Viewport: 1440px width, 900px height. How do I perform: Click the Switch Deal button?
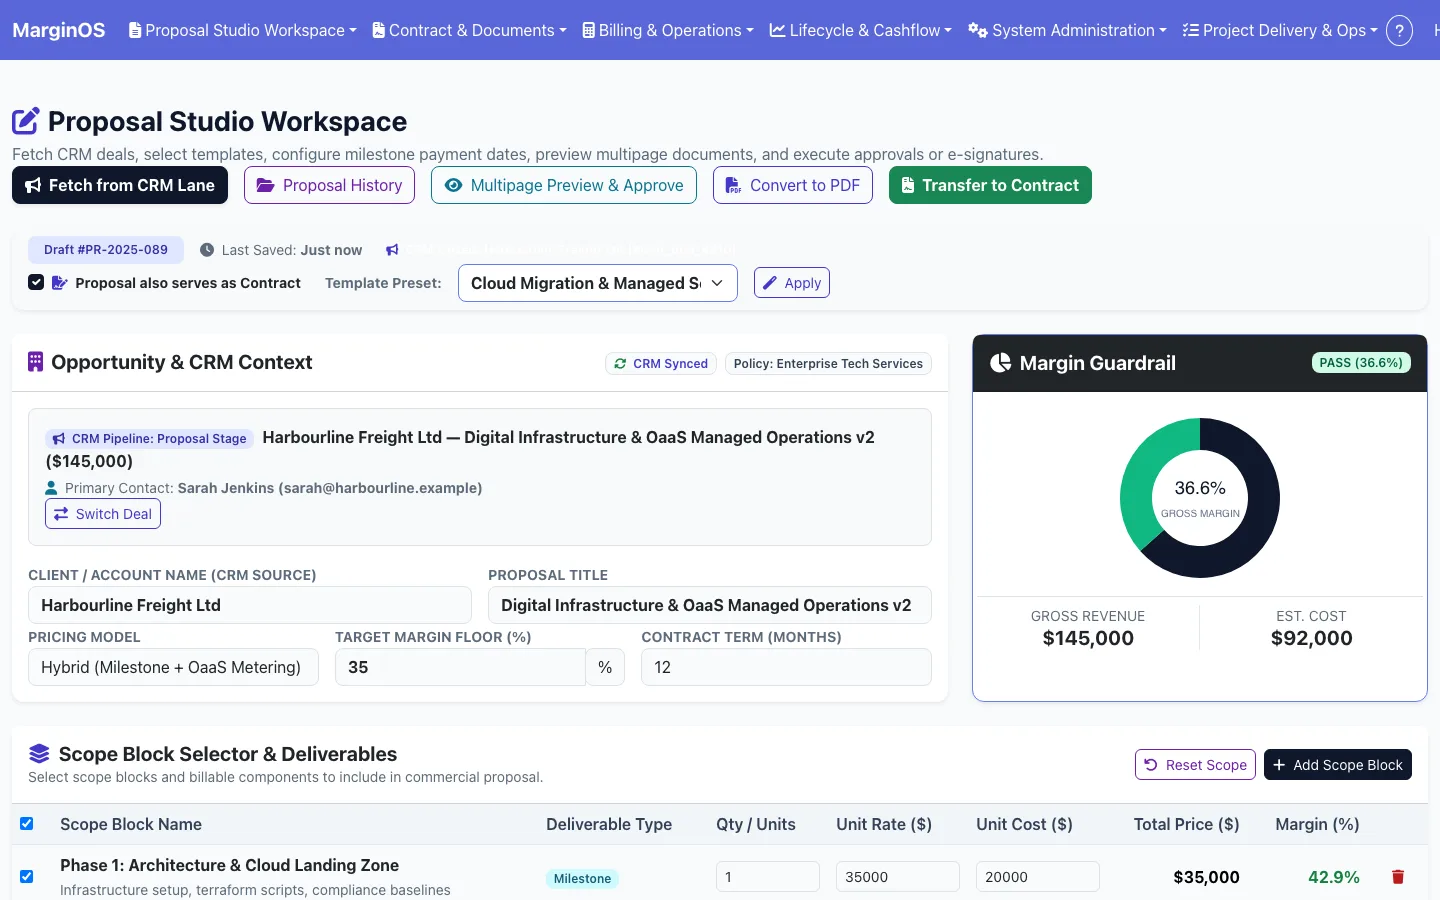(103, 514)
